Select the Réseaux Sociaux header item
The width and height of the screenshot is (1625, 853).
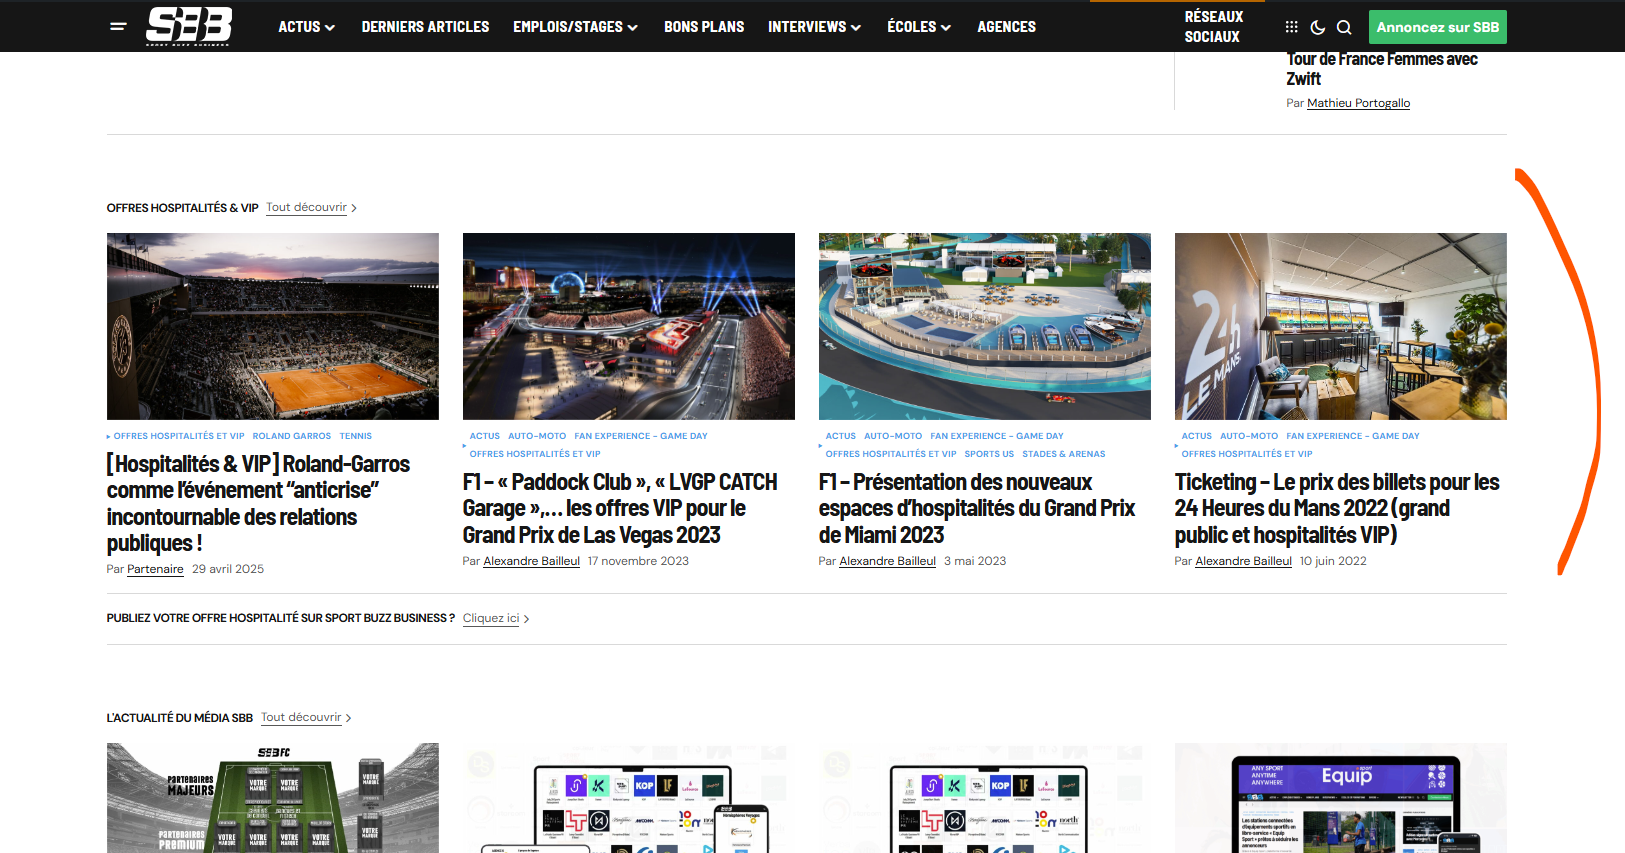(x=1213, y=27)
